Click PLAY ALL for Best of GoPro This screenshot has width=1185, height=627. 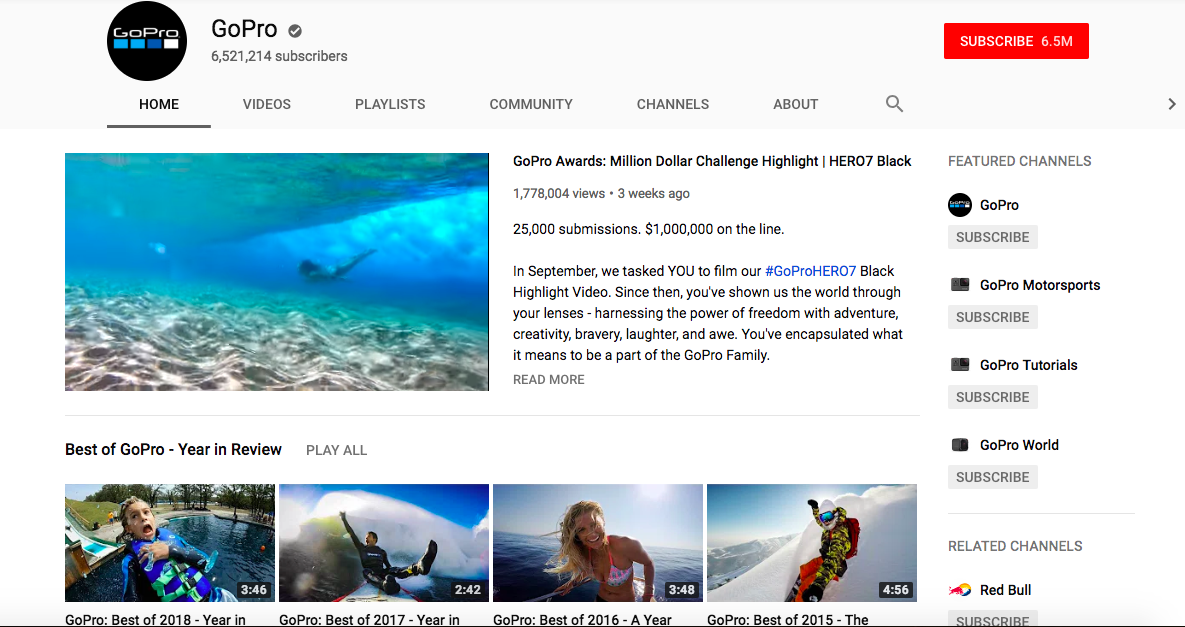pyautogui.click(x=336, y=450)
